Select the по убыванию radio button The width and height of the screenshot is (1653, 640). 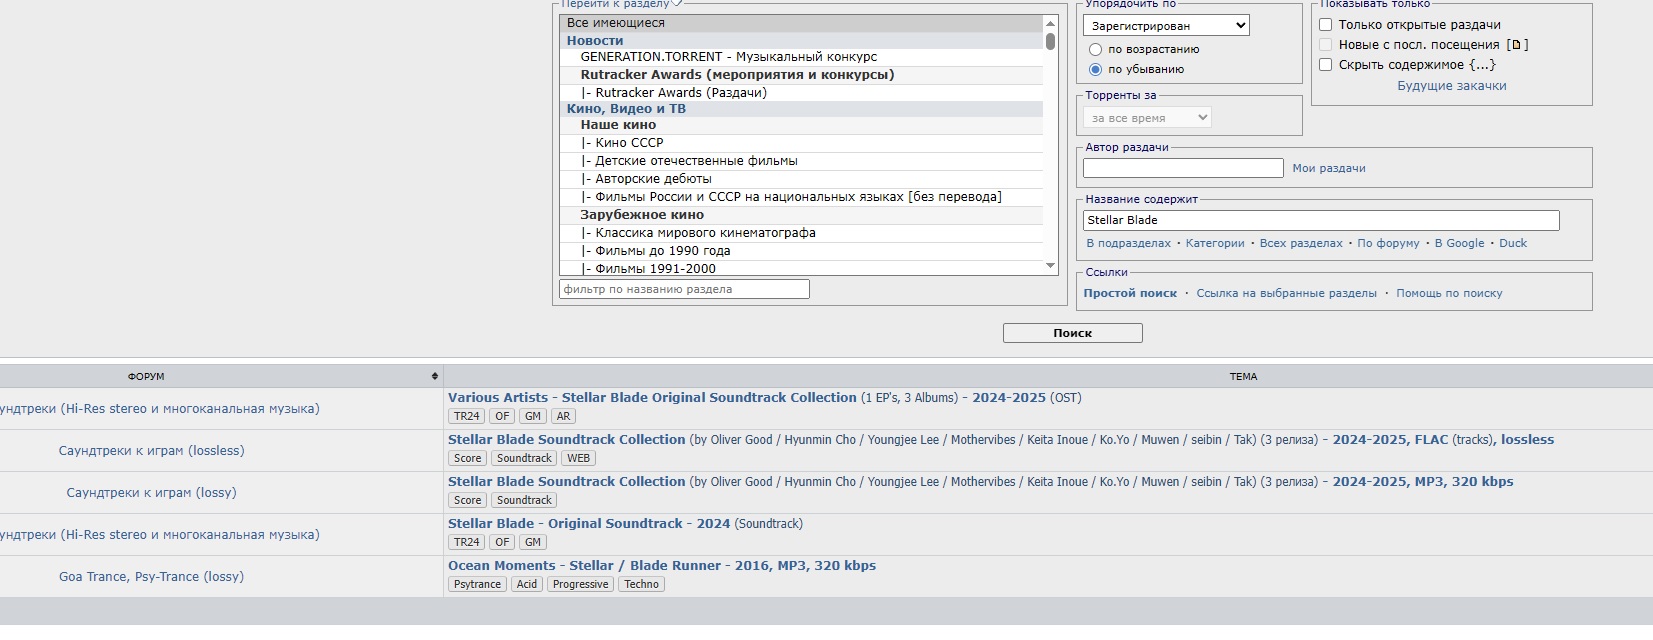(1095, 69)
